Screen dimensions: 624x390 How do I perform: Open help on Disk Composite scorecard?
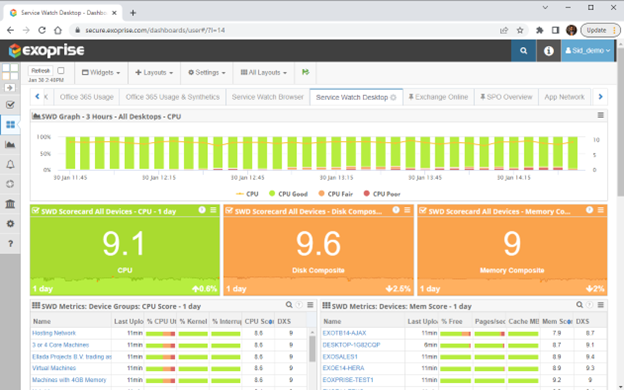pos(396,210)
